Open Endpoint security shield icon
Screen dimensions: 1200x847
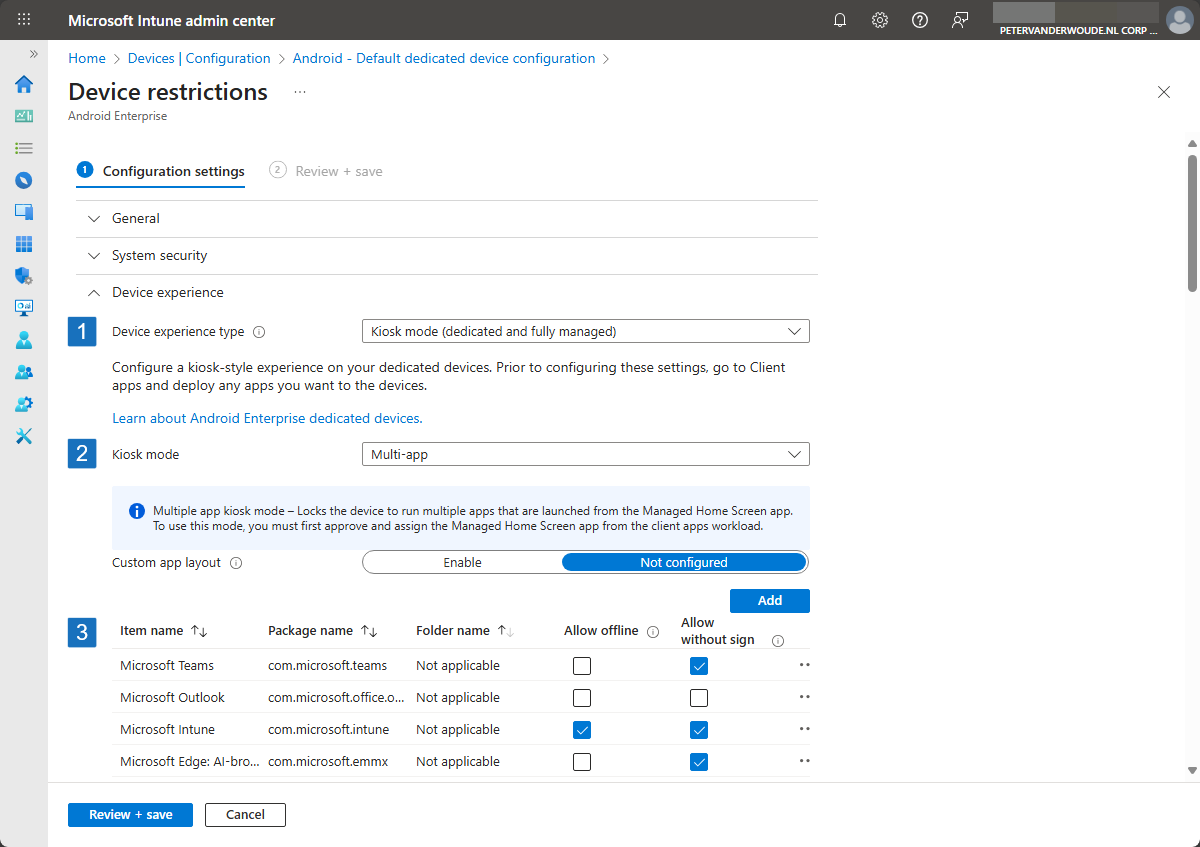coord(24,276)
